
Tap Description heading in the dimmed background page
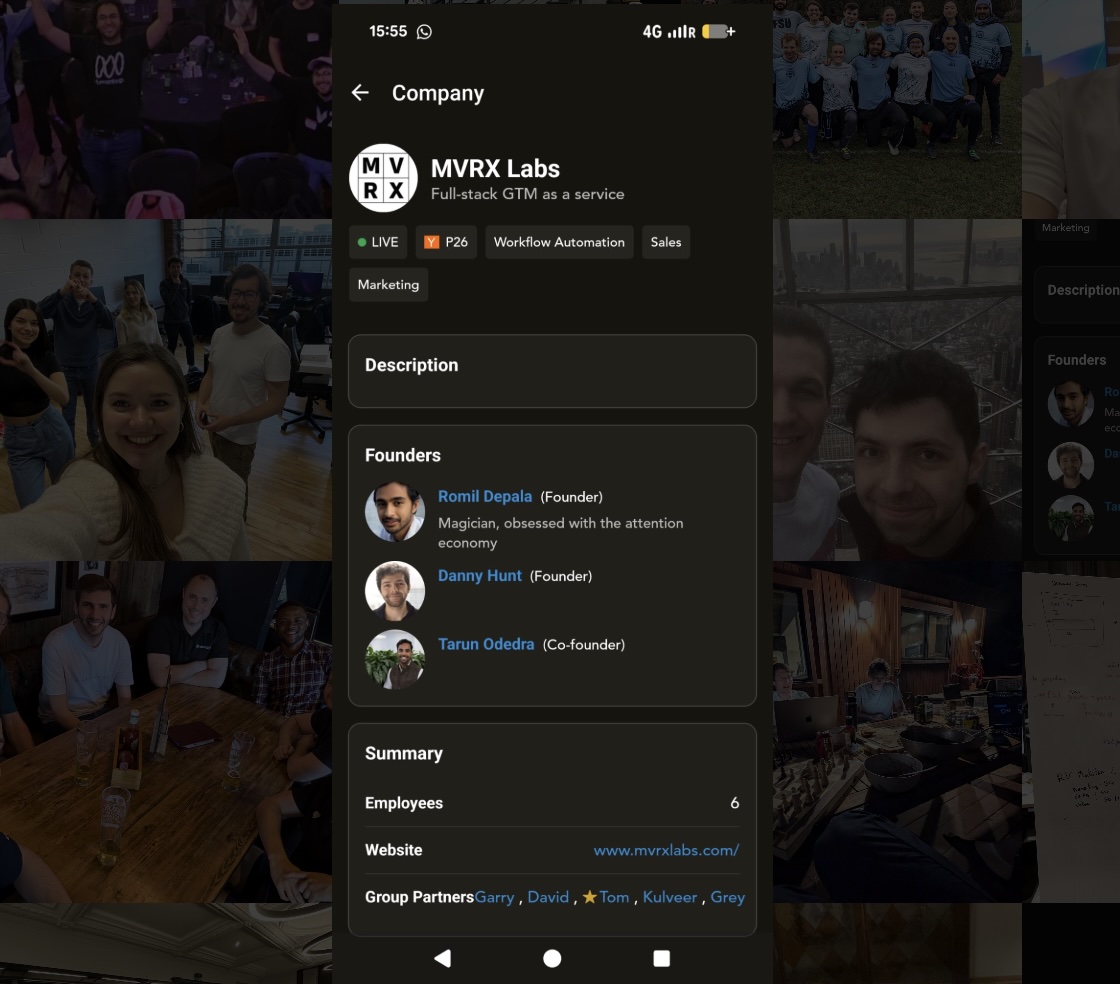(1083, 290)
